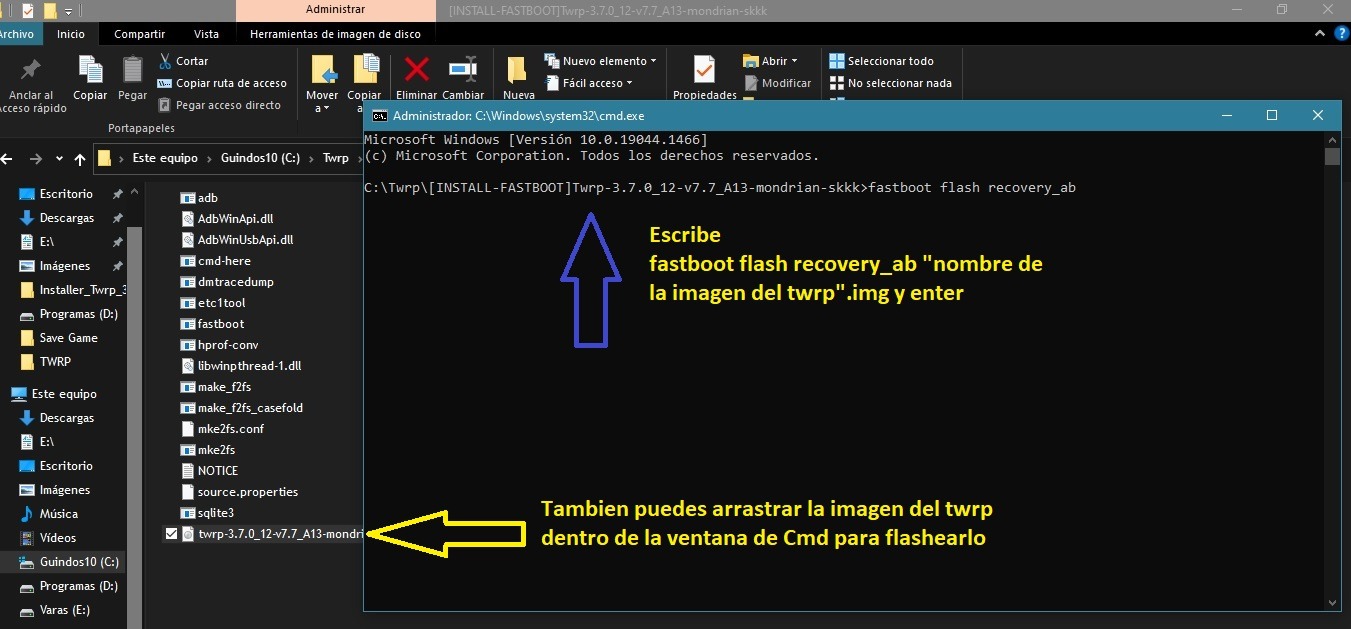Click the up one level arrow
Viewport: 1351px width, 629px height.
(x=78, y=158)
